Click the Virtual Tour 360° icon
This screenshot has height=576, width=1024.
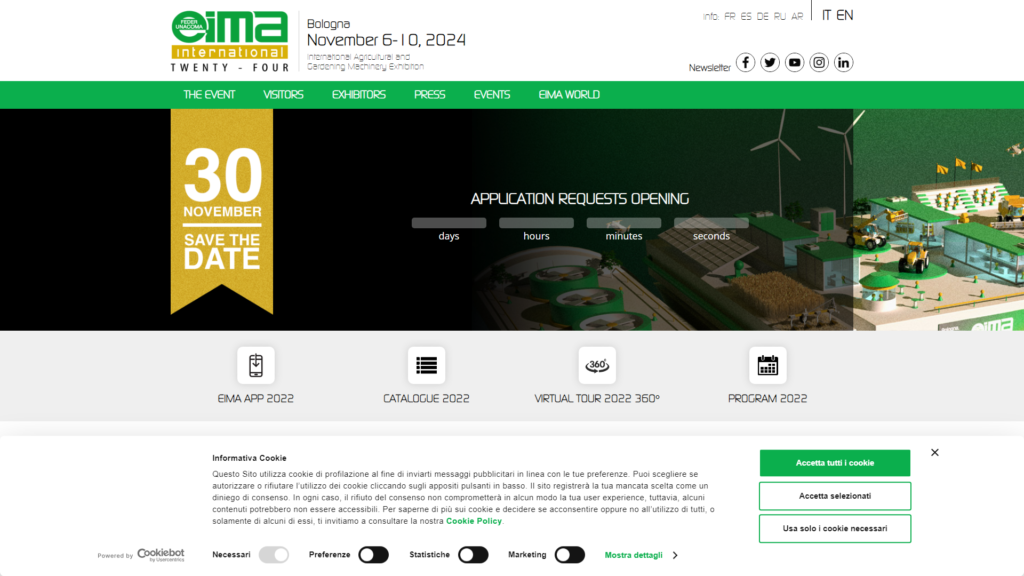click(597, 365)
